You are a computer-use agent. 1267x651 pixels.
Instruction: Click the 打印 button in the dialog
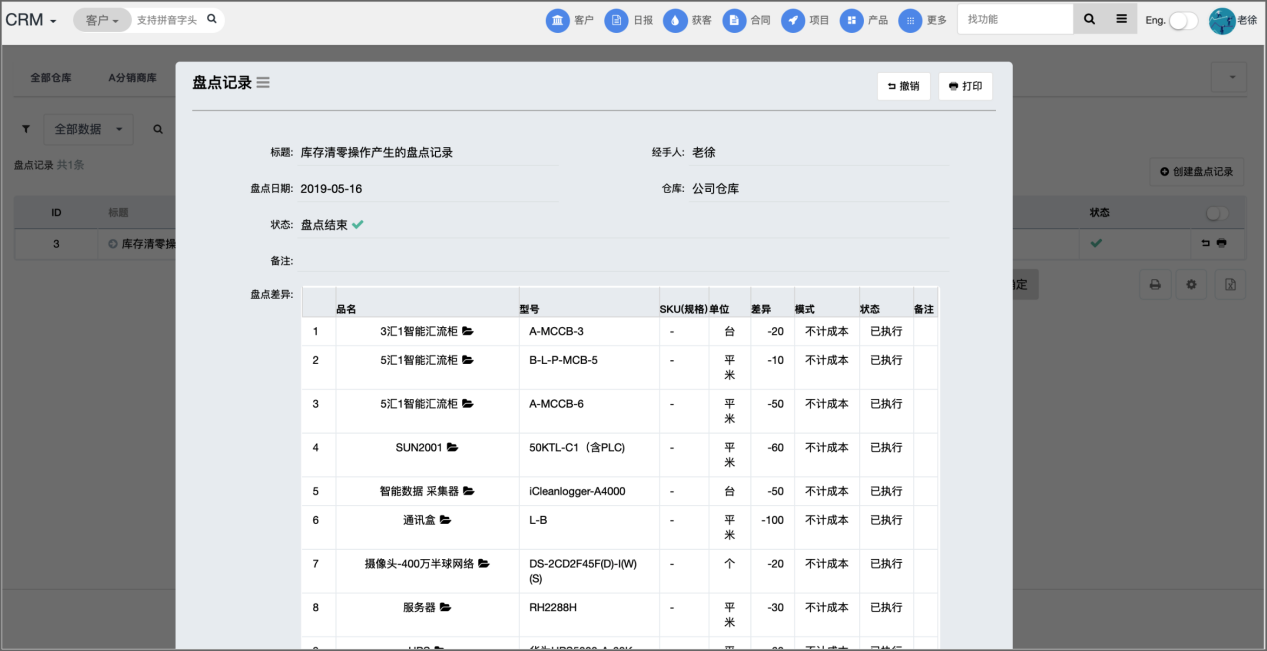click(x=965, y=86)
